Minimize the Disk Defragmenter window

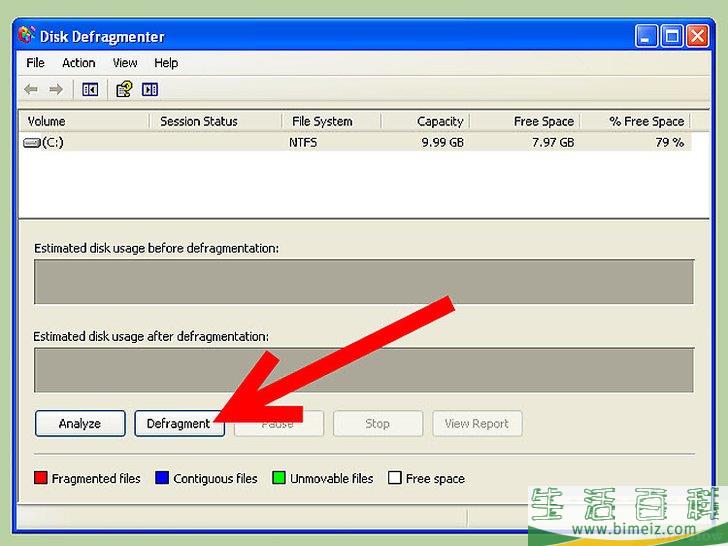(646, 36)
